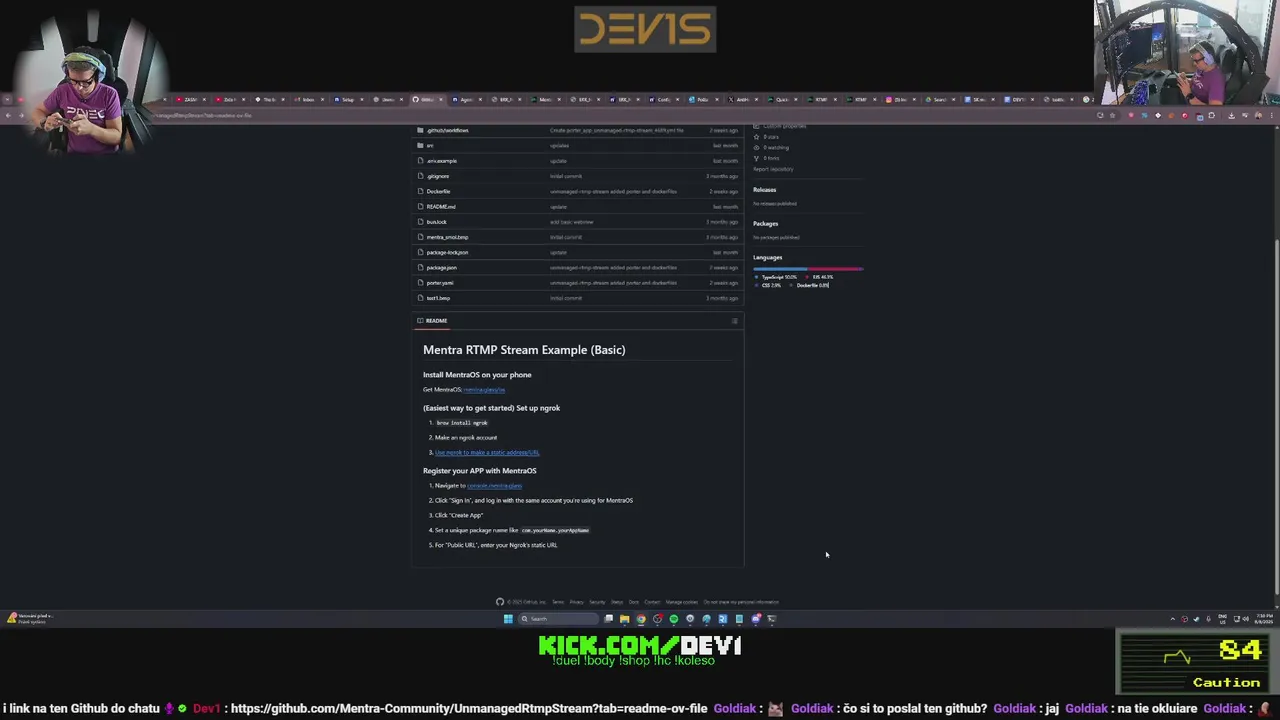
Task: Click the red segment of language bar
Action: (x=835, y=269)
